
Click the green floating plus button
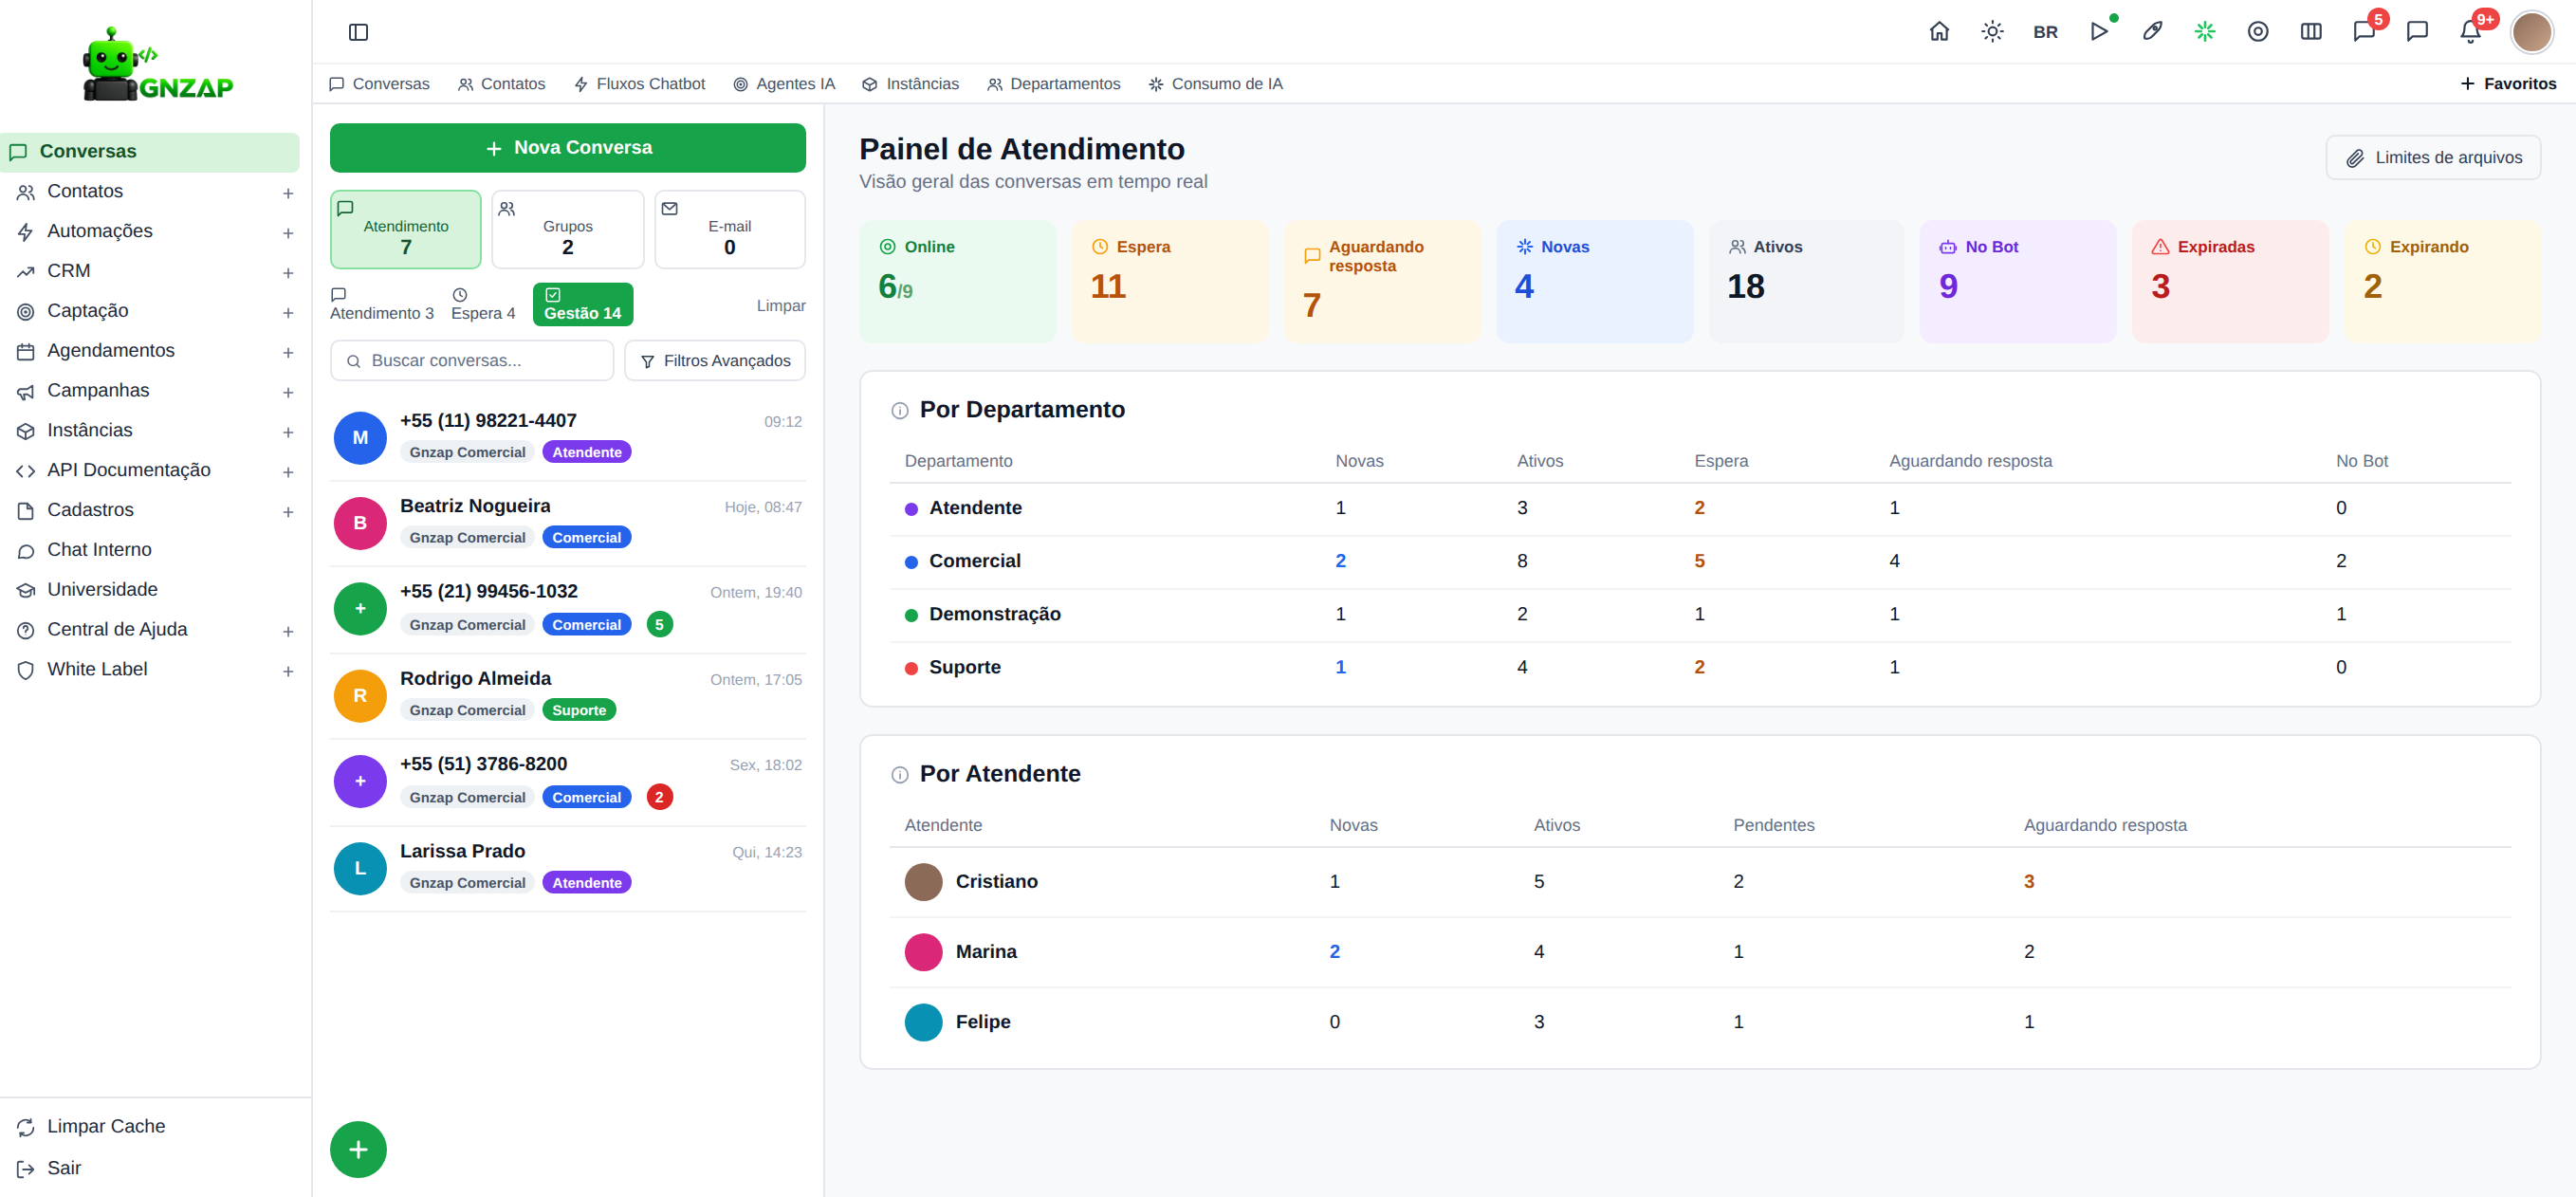(358, 1150)
